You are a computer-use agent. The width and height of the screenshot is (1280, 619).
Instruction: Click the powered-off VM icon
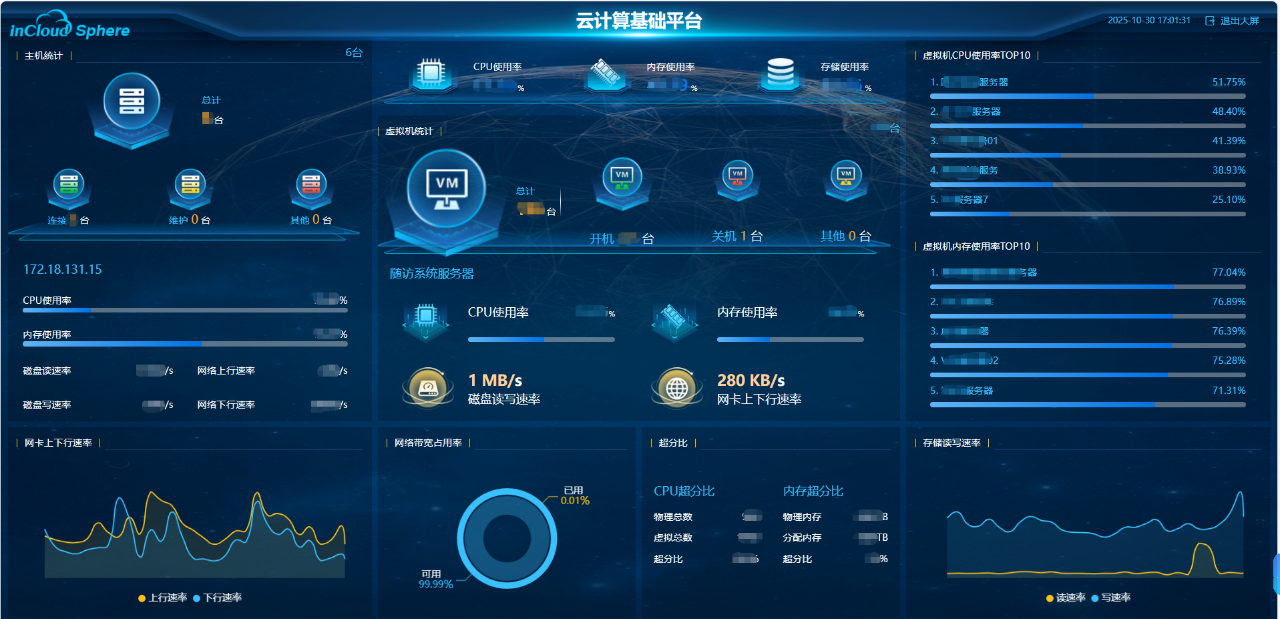click(x=737, y=177)
